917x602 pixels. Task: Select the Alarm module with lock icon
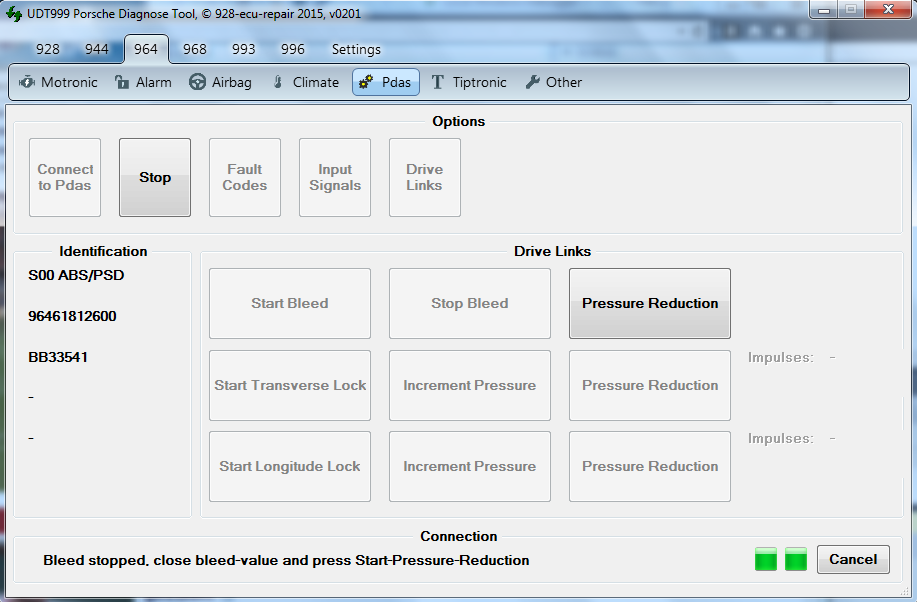click(143, 82)
